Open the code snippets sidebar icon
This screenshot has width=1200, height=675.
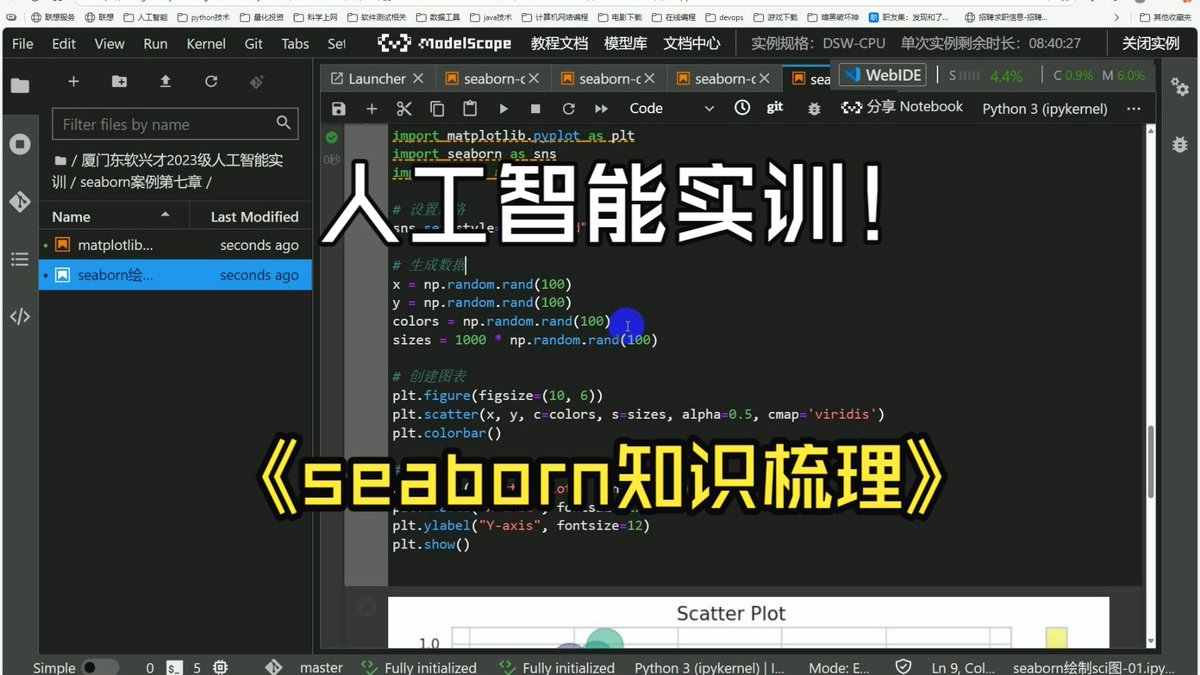[x=20, y=317]
